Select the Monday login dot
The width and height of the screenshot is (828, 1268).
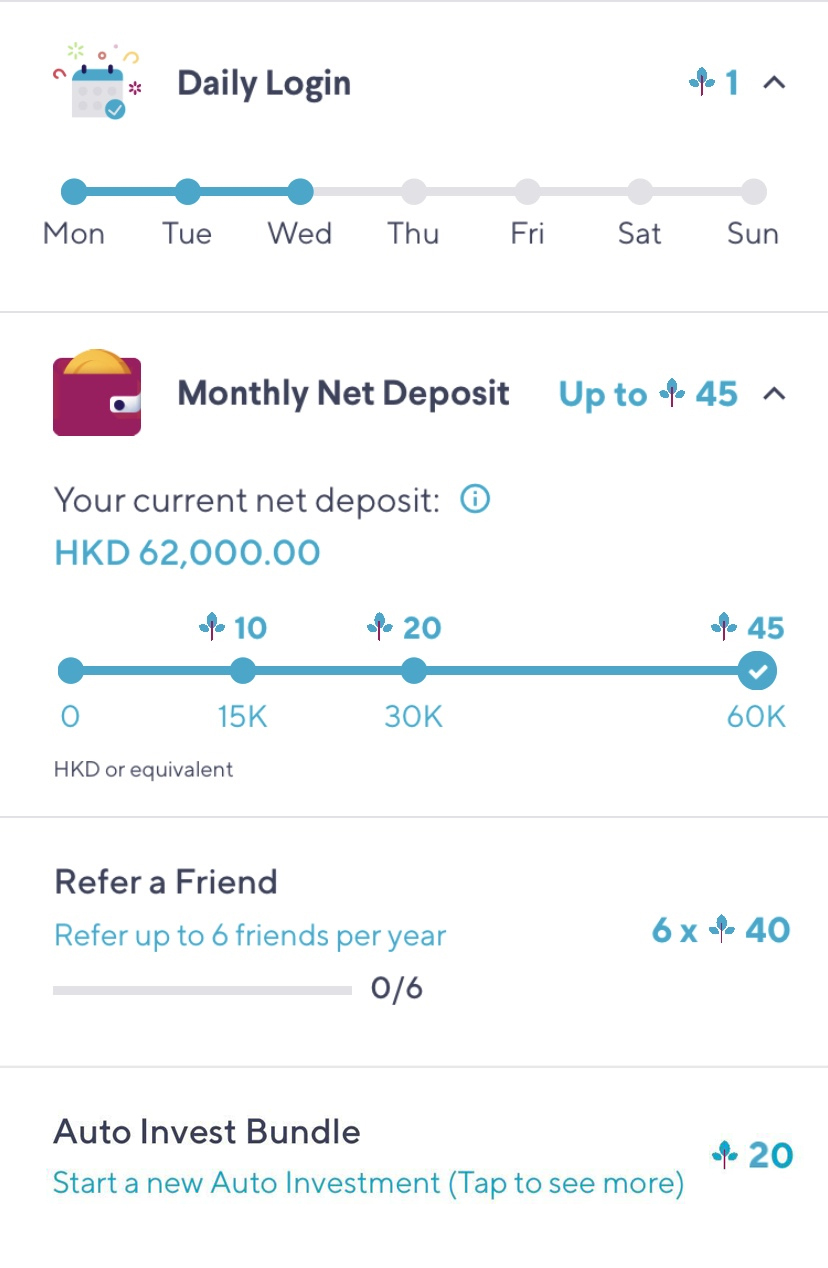click(x=73, y=191)
